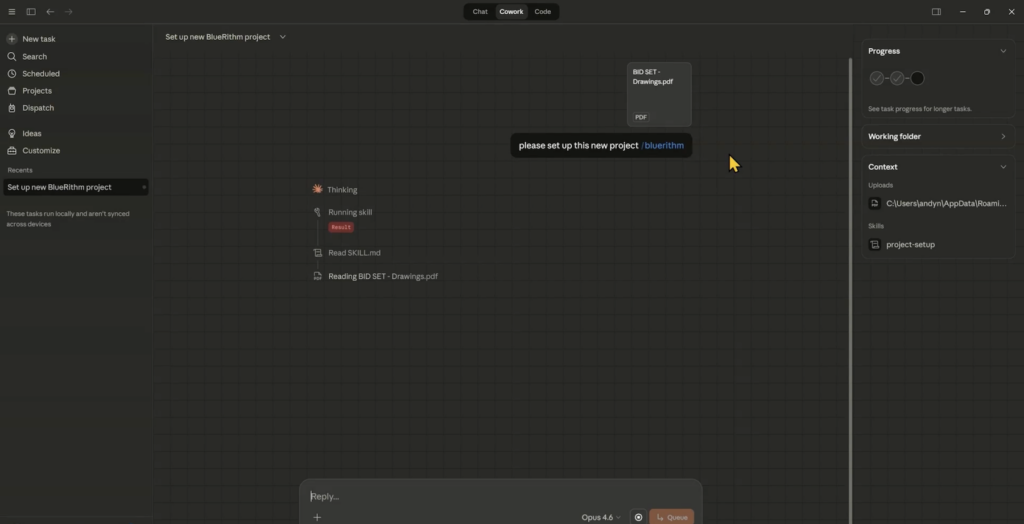Collapse the Progress panel
1024x524 pixels.
point(1003,51)
